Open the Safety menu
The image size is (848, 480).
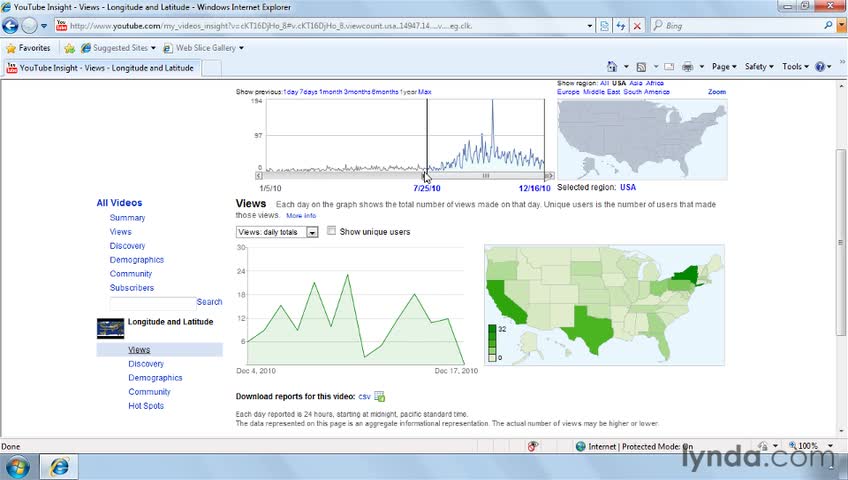click(759, 66)
